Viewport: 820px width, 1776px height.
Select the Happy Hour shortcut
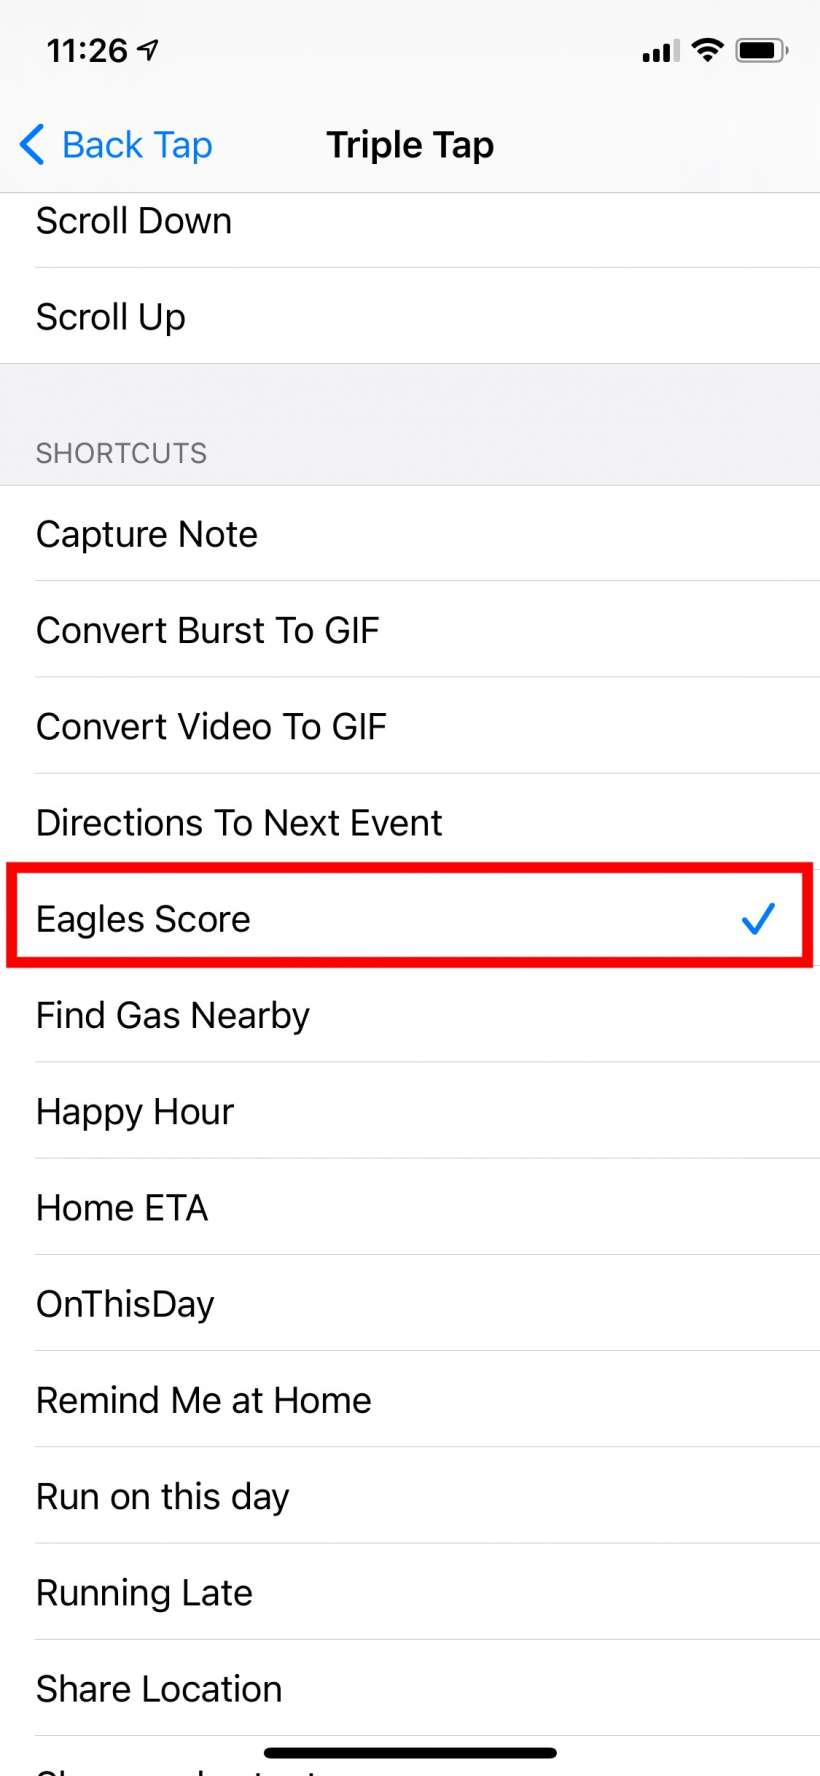click(x=135, y=1111)
